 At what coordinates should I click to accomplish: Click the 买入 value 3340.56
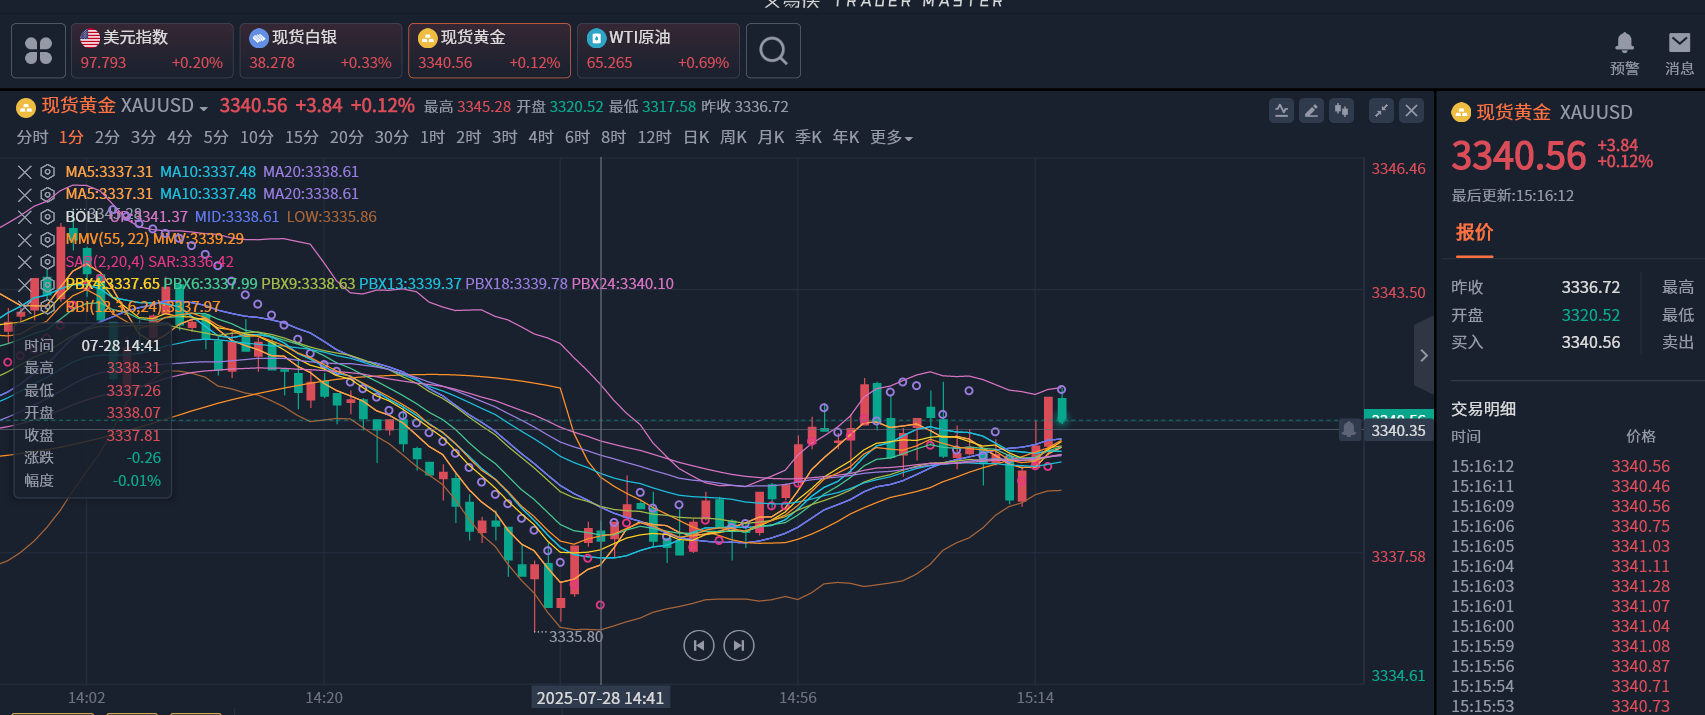pyautogui.click(x=1591, y=342)
